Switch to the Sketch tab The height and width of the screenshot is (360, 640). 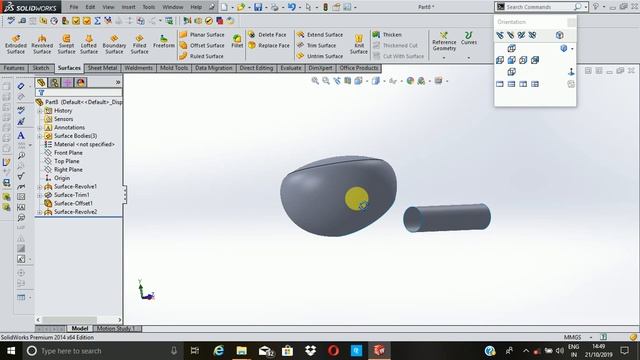41,68
